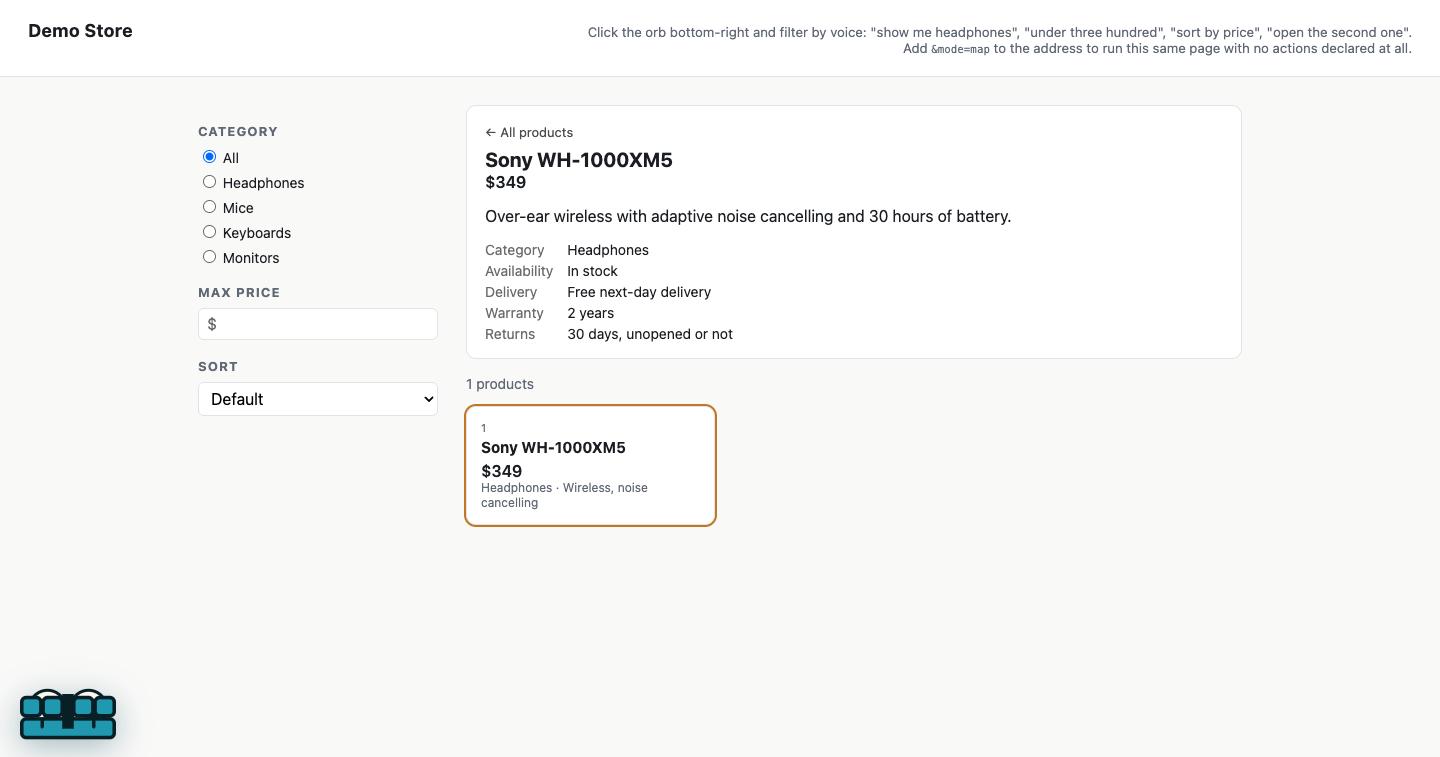Choose the Mice category option
This screenshot has width=1440, height=757.
(209, 207)
